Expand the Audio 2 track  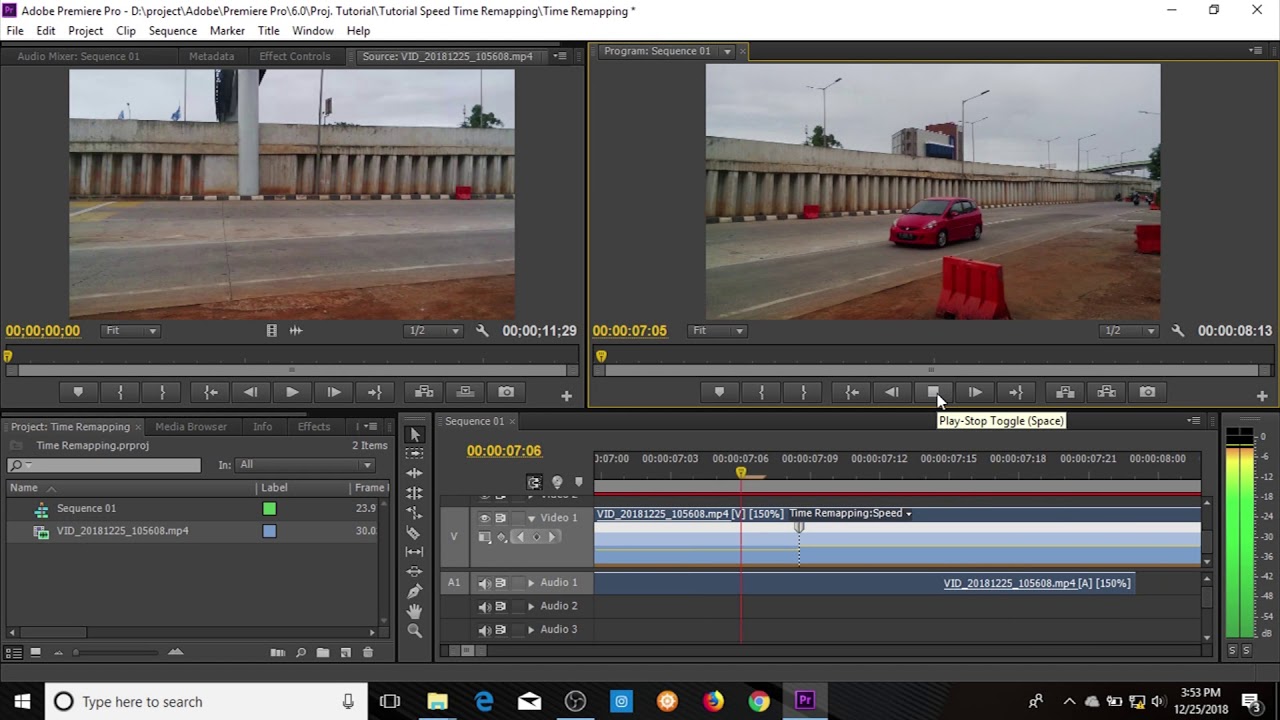pyautogui.click(x=531, y=606)
